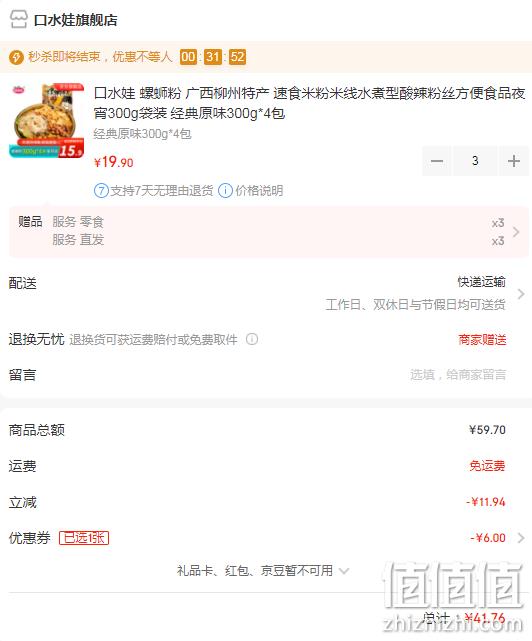
Task: Expand 礼品卡、红包、京豆暂不可用 dropdown
Action: coord(344,571)
